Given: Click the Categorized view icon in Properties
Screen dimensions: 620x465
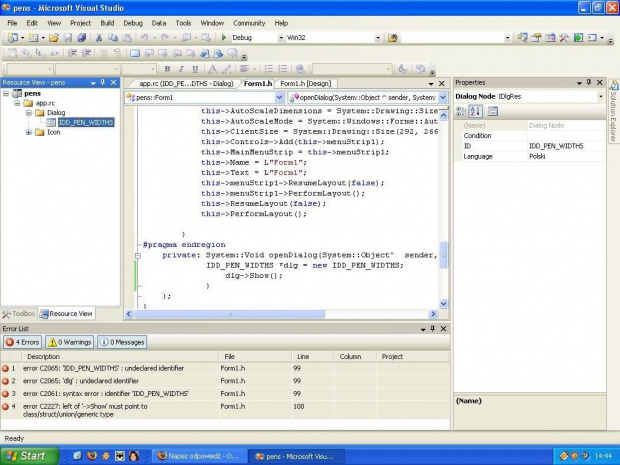Looking at the screenshot, I should pyautogui.click(x=462, y=110).
